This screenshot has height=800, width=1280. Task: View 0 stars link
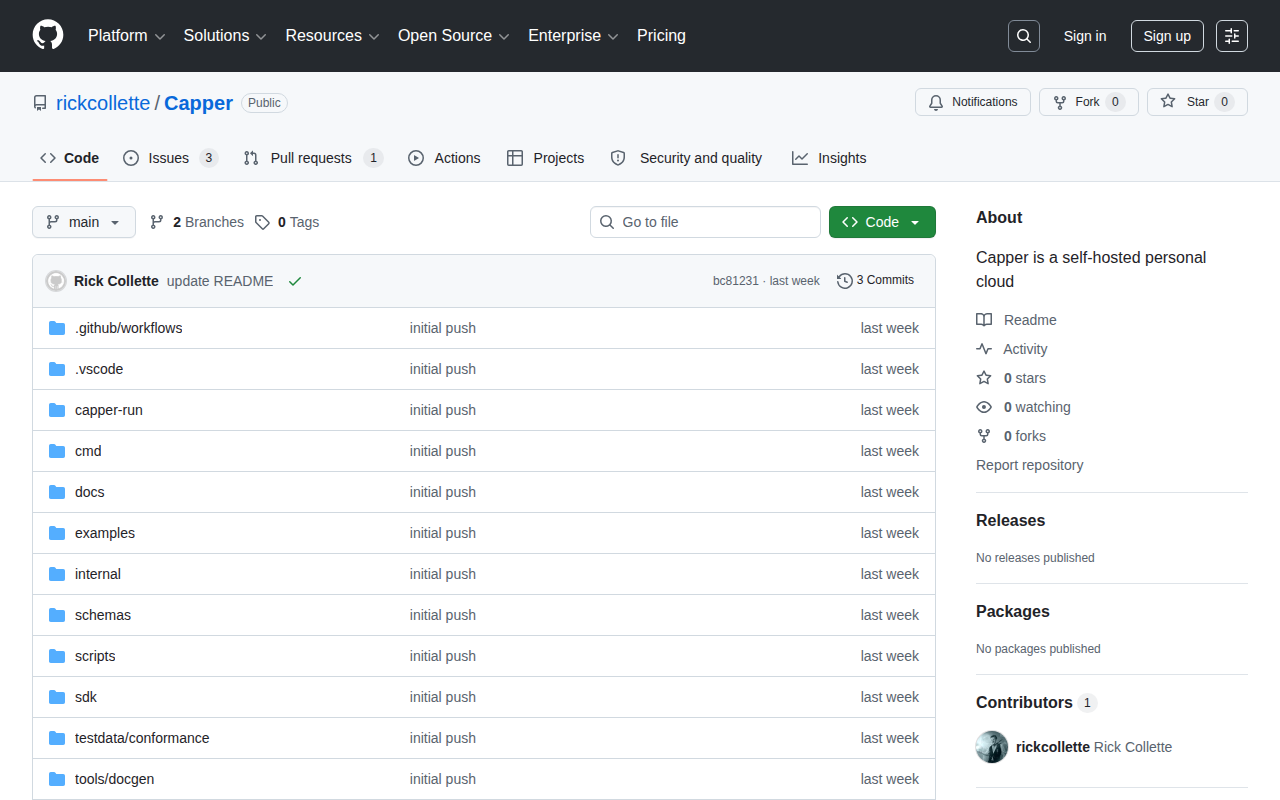(1011, 378)
